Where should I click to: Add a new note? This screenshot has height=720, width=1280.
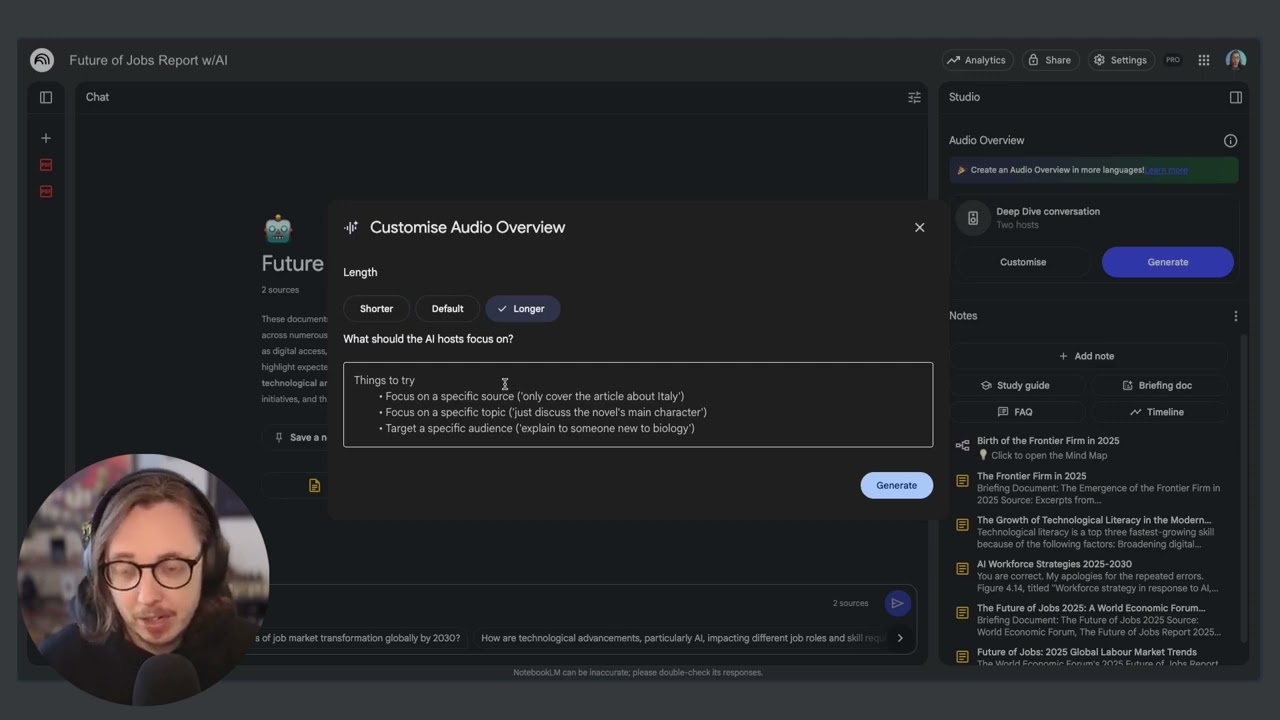pos(1087,356)
